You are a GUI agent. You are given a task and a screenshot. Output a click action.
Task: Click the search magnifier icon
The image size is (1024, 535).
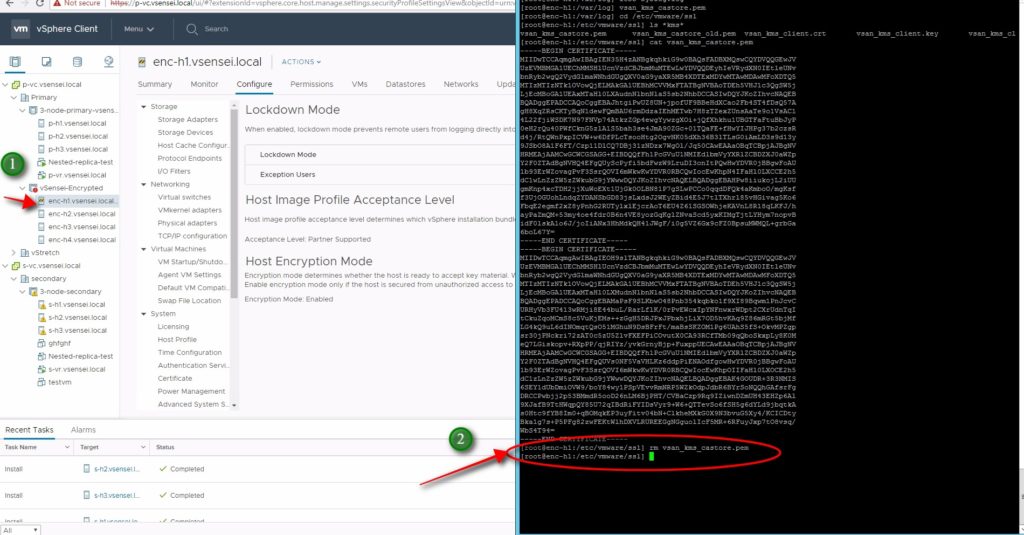click(192, 29)
